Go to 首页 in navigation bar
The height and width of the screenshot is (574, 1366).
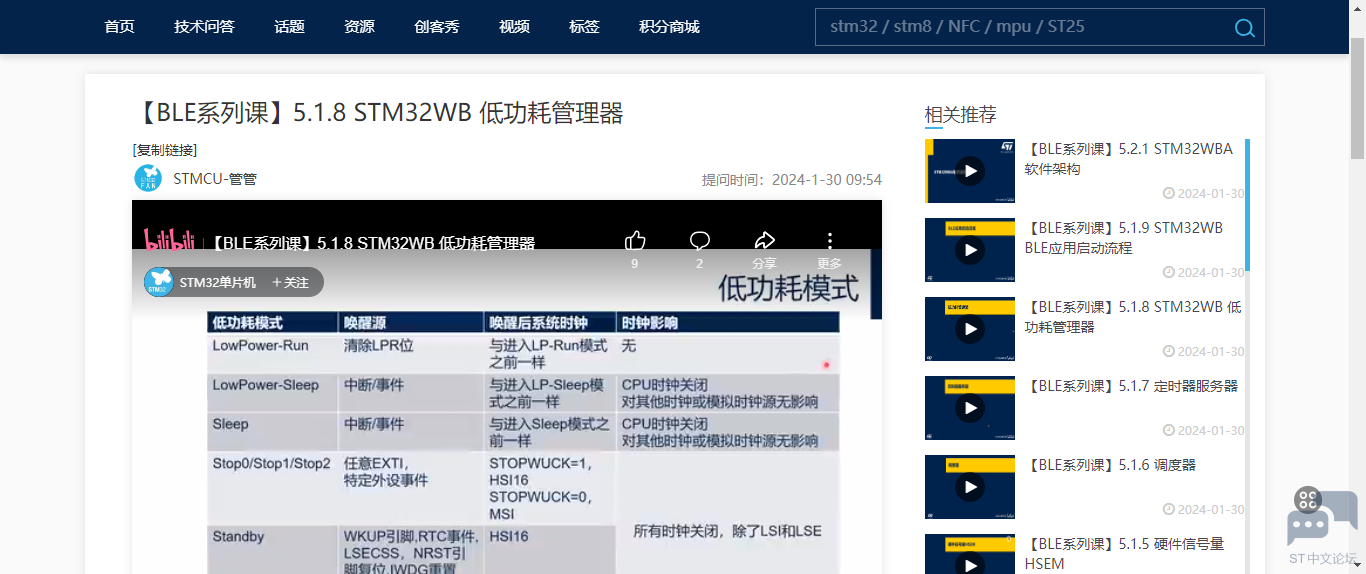119,27
